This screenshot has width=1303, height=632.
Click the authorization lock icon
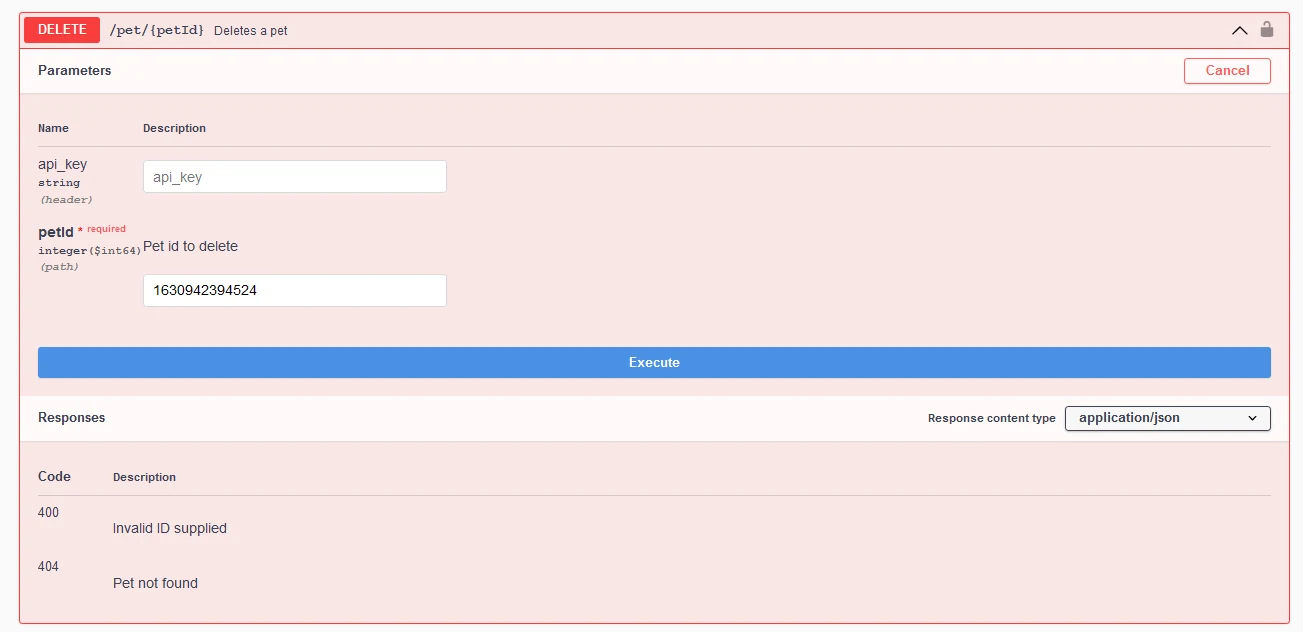pos(1267,29)
